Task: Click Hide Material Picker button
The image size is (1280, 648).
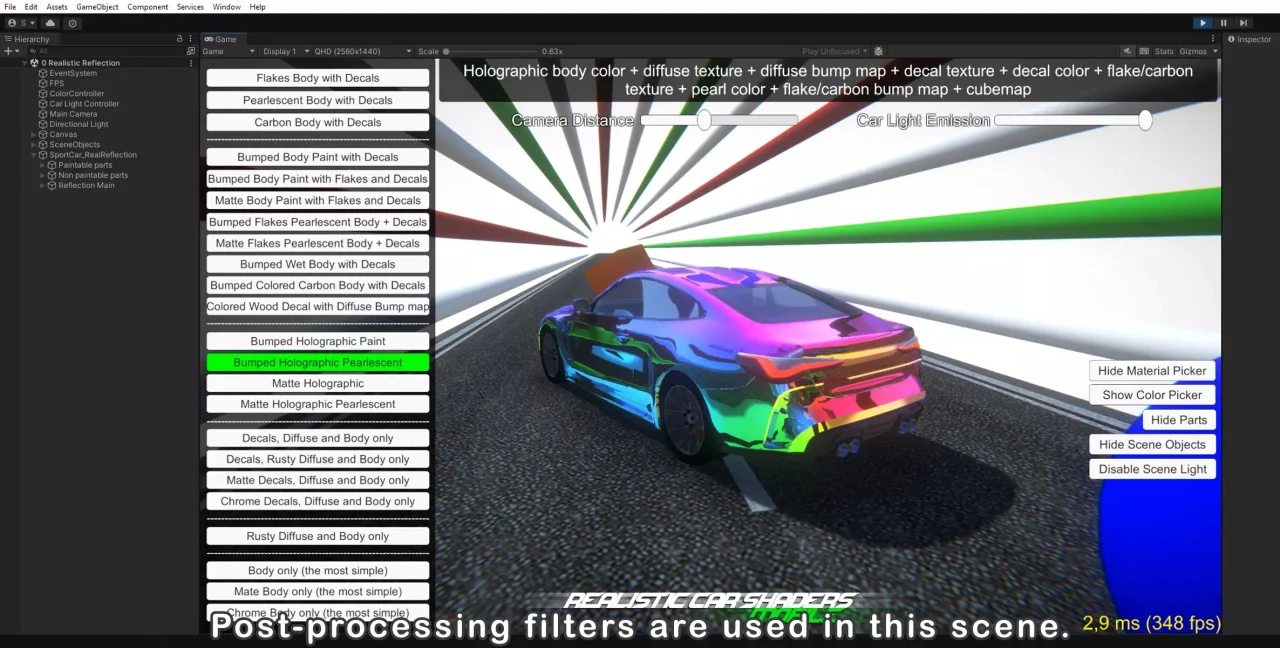Action: click(x=1152, y=371)
